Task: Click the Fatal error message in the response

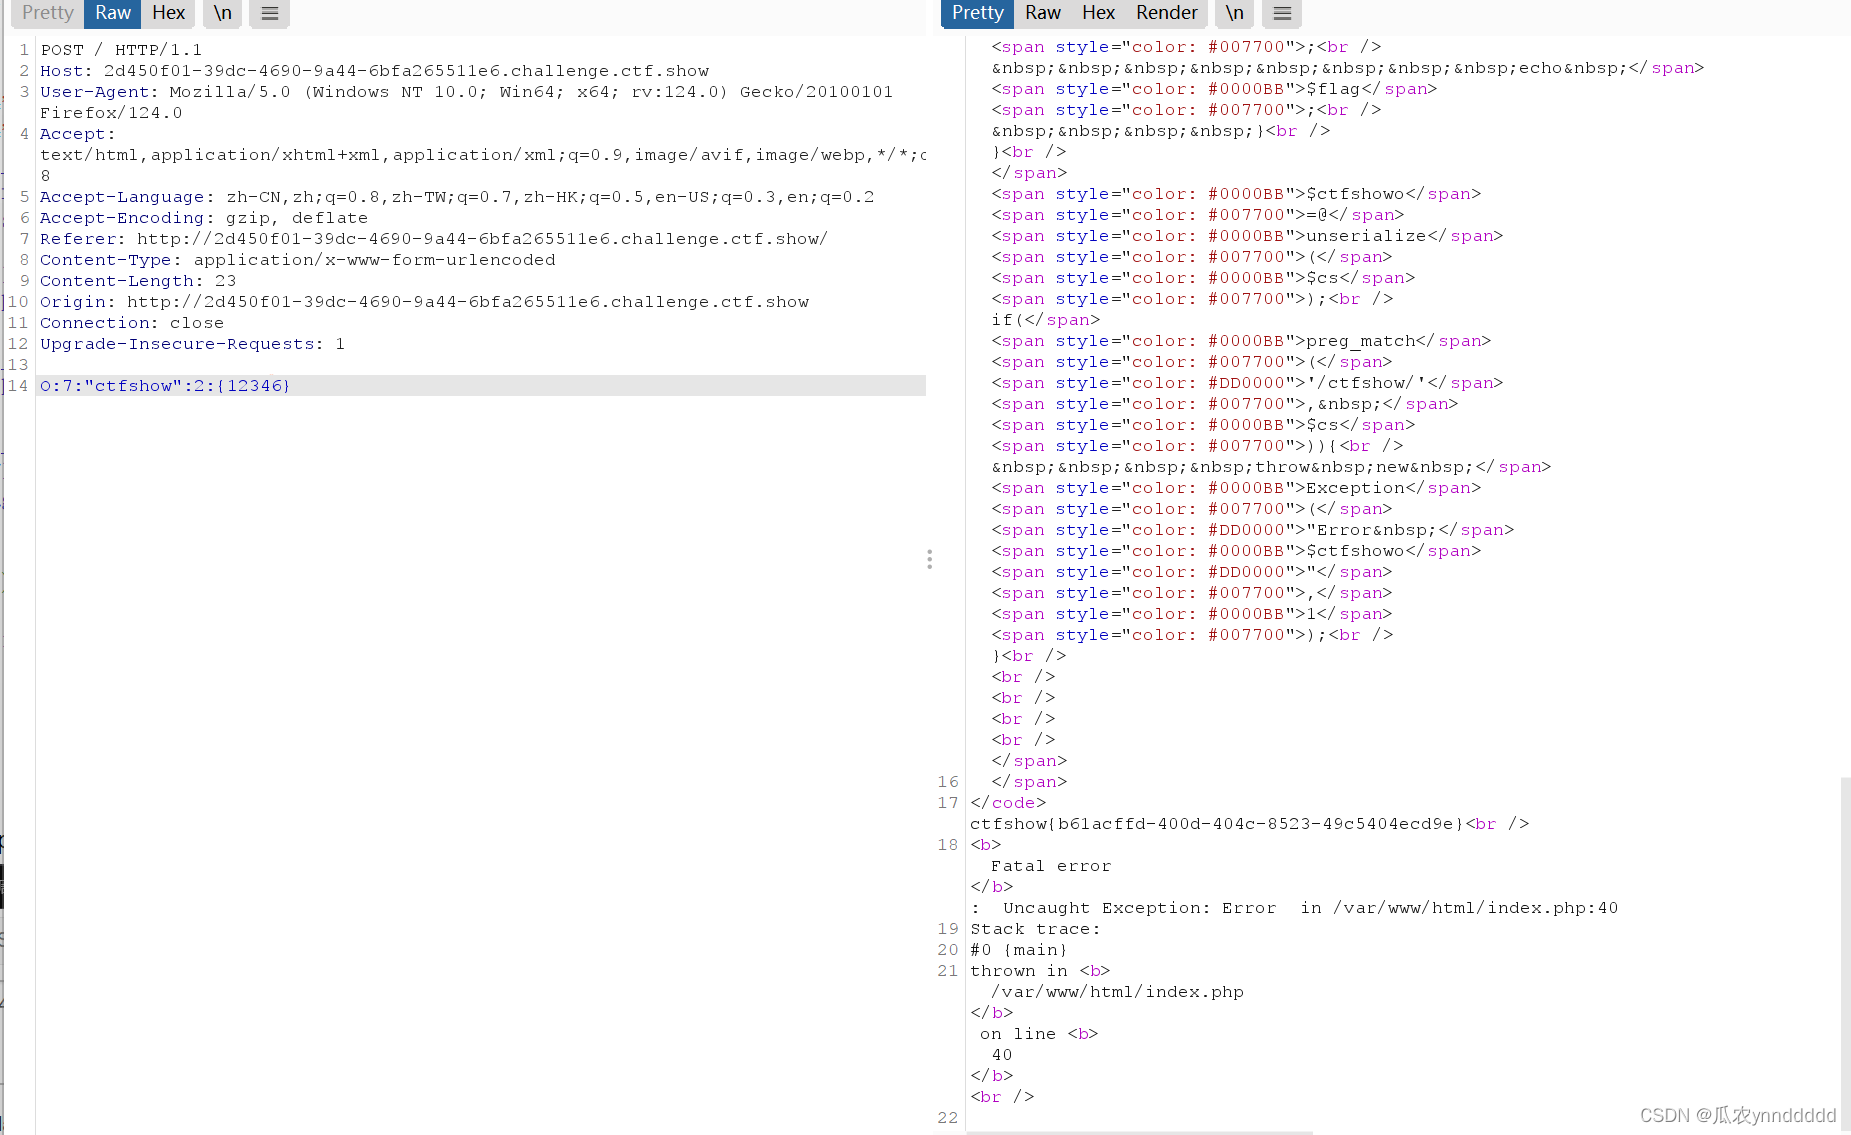Action: (1051, 865)
